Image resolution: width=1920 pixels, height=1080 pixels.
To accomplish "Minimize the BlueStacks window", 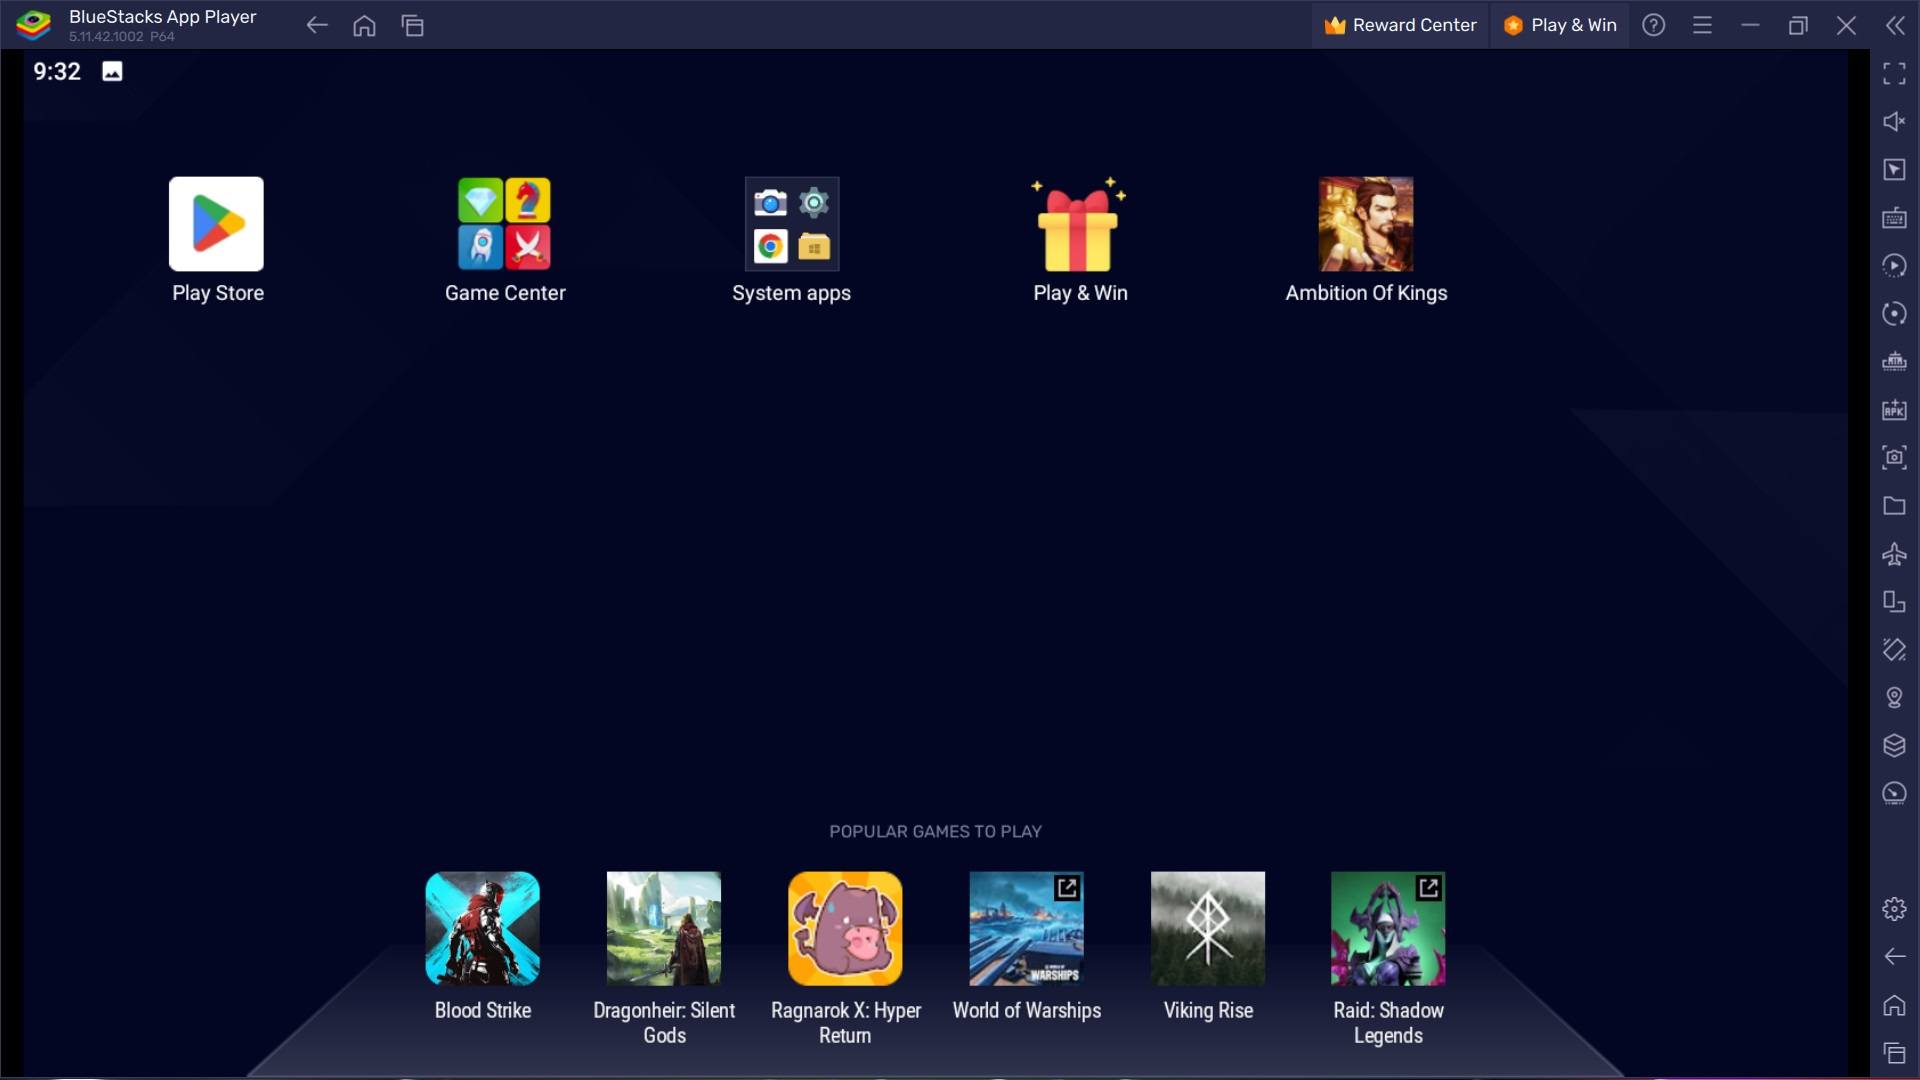I will (x=1750, y=25).
